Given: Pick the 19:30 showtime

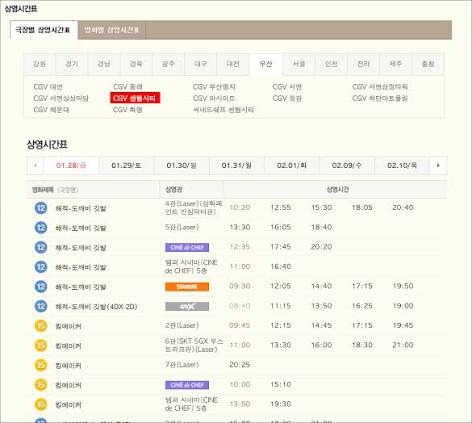Looking at the screenshot, I should click(x=281, y=404).
